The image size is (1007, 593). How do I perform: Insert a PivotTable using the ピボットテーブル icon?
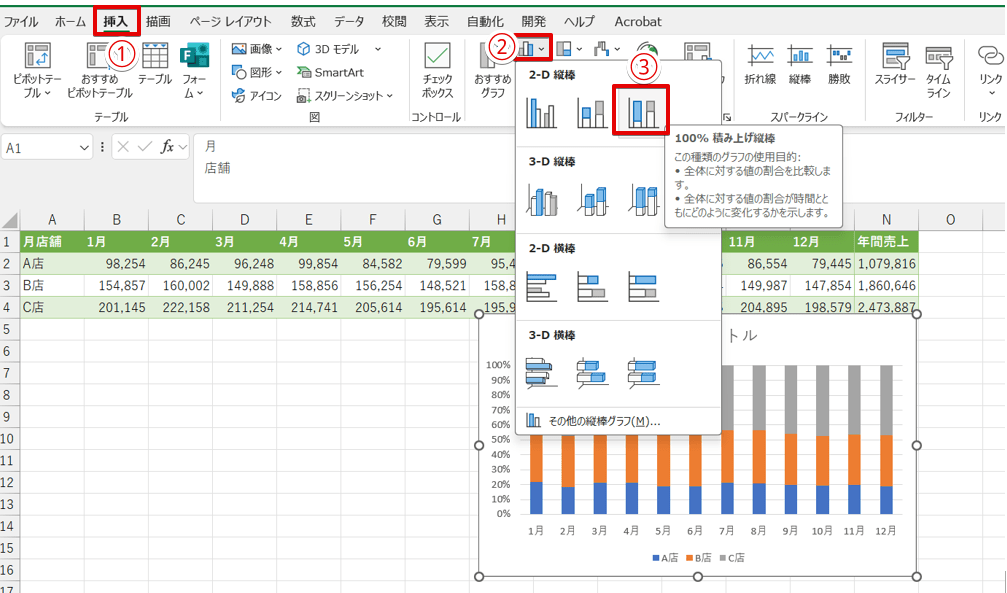tap(37, 71)
